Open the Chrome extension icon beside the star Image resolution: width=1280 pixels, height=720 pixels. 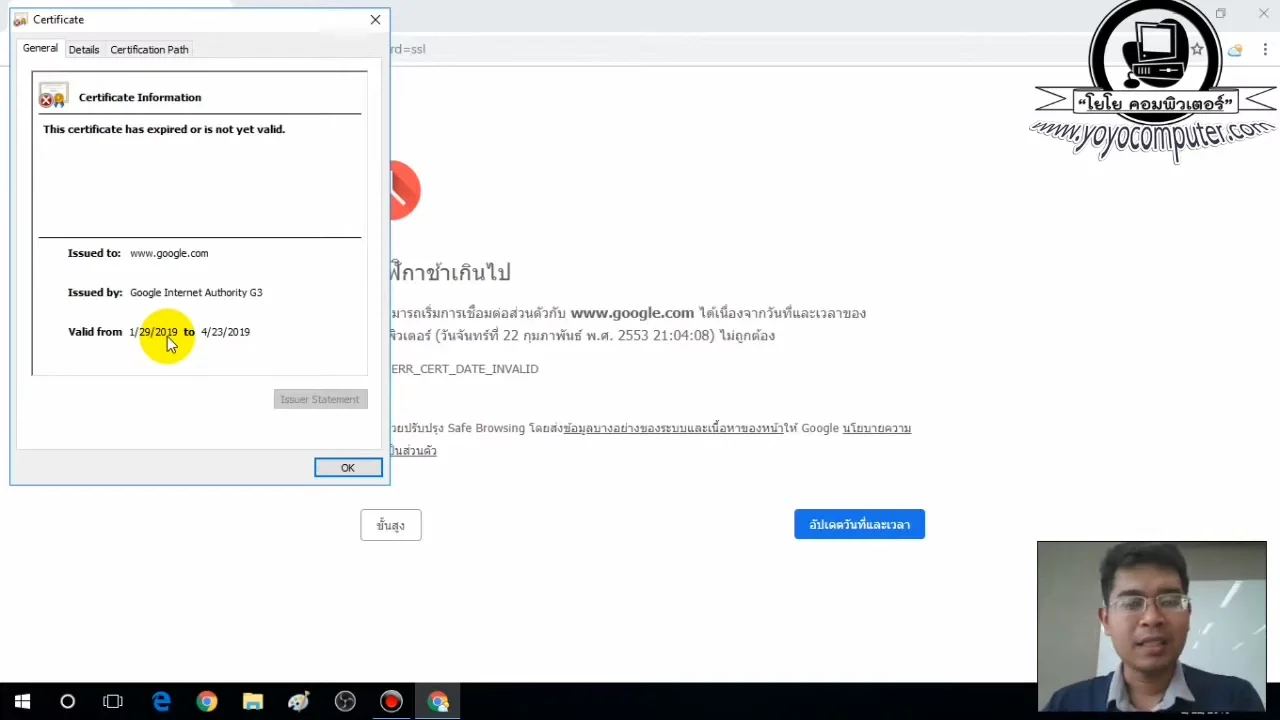tap(1235, 48)
